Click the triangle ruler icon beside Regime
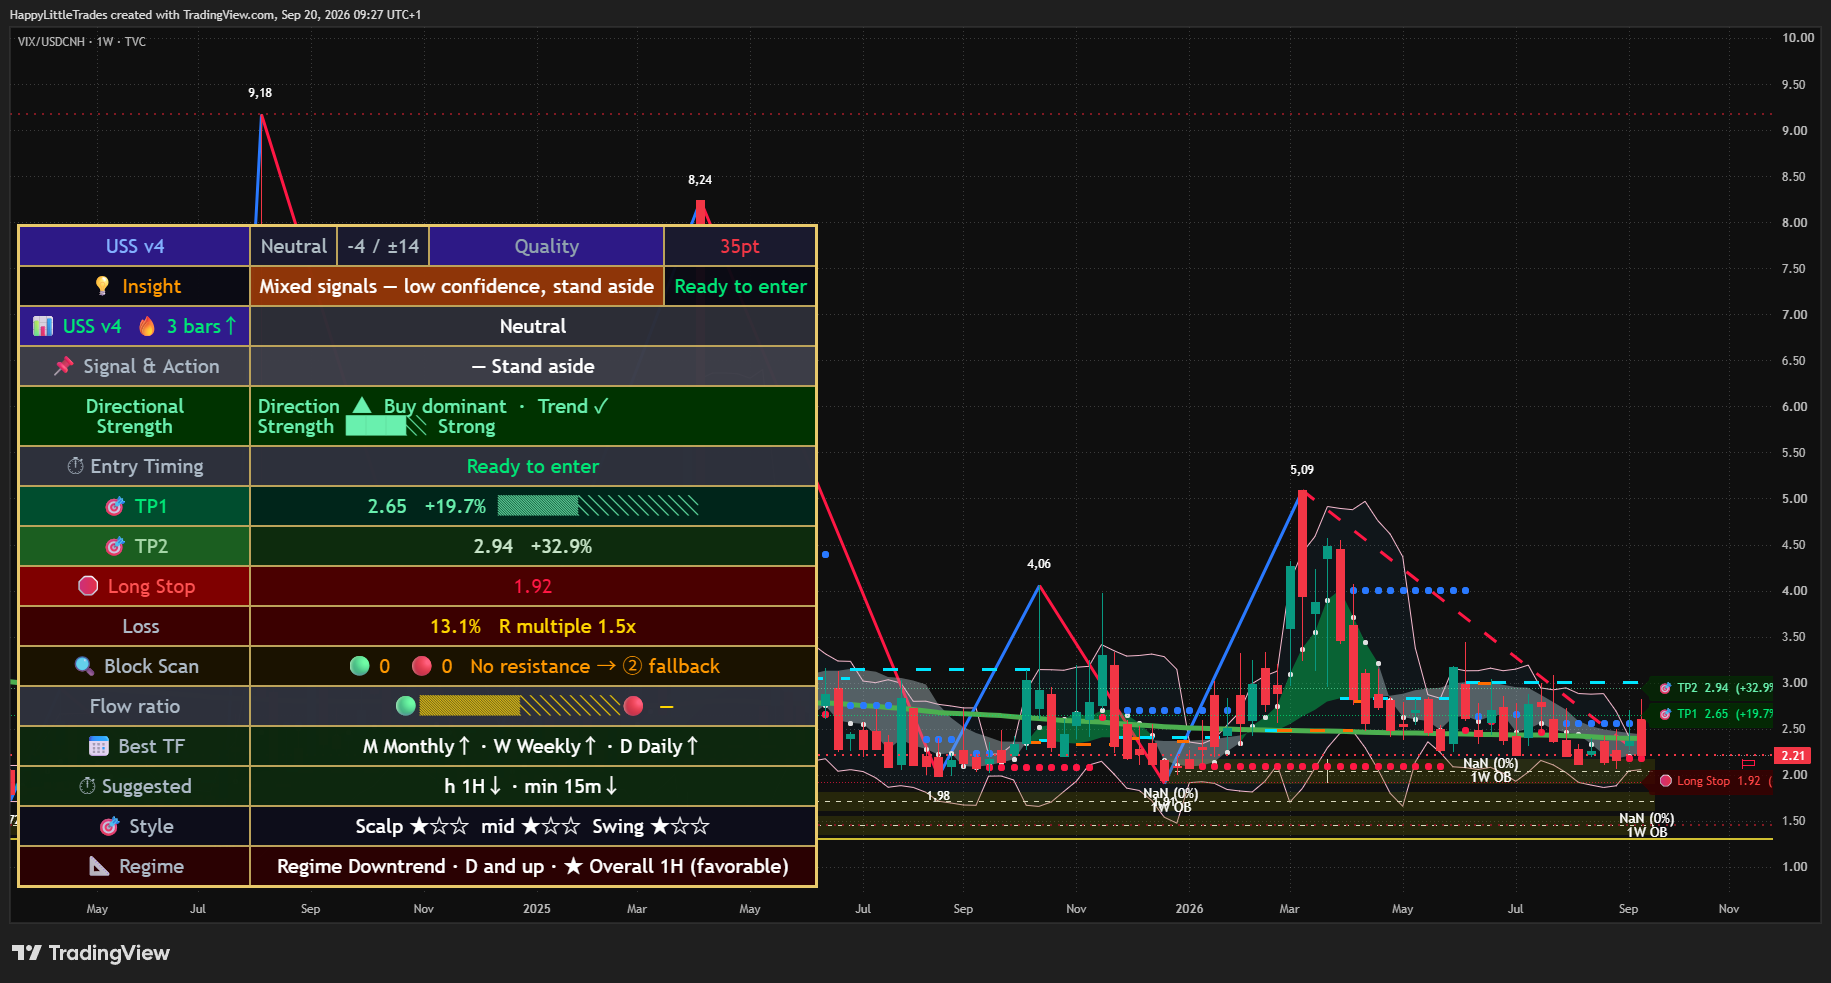Viewport: 1831px width, 983px height. (99, 866)
